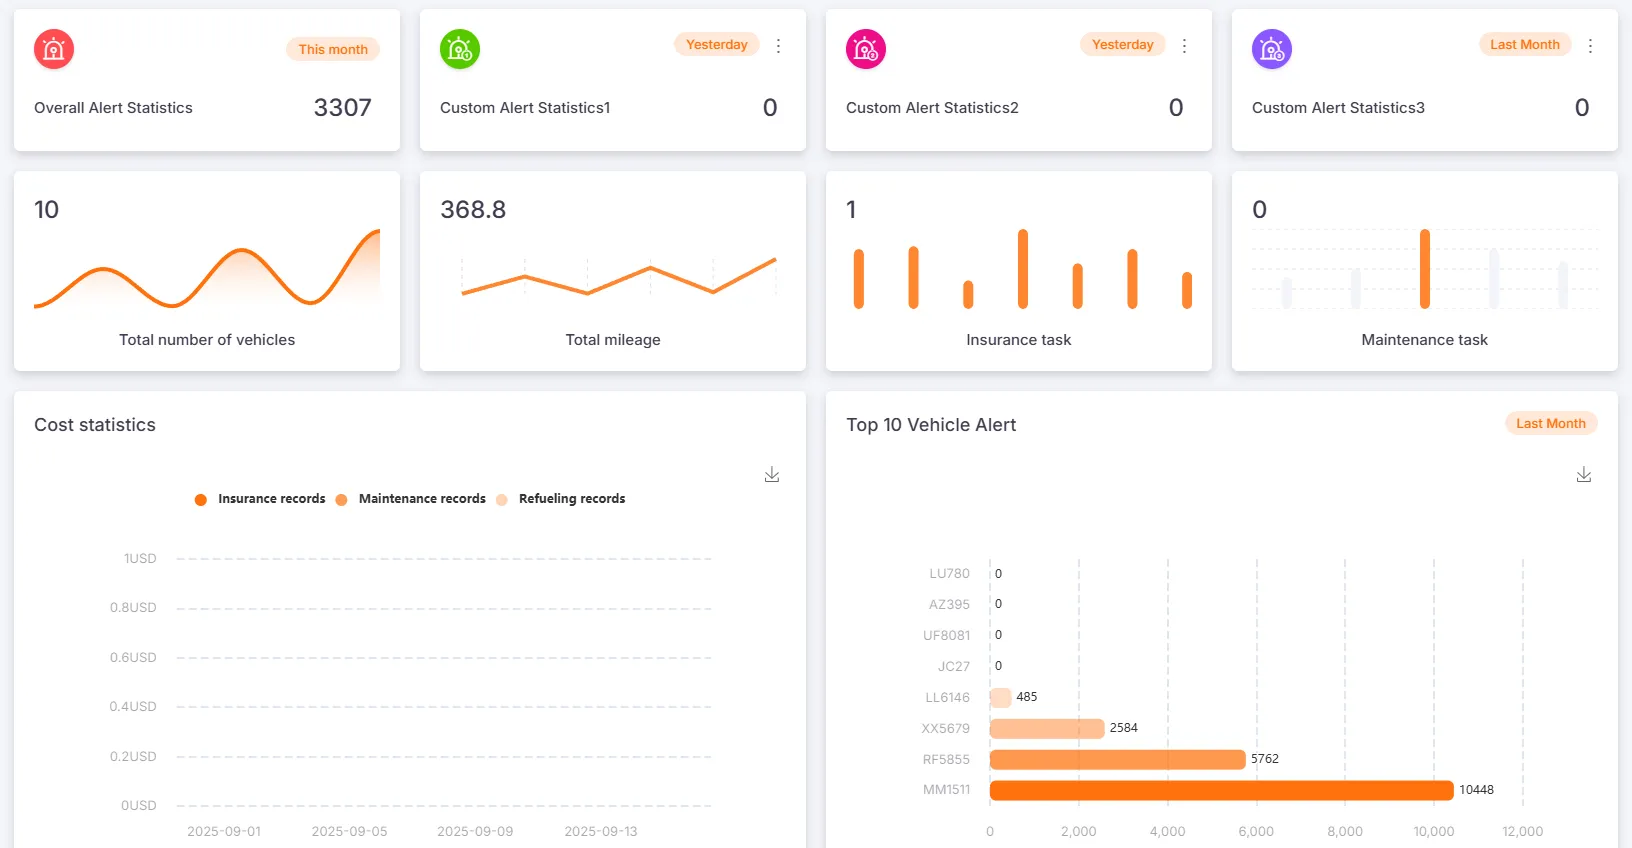Click Last Month badge on Top 10 Vehicle Alert
This screenshot has width=1632, height=848.
click(x=1550, y=424)
